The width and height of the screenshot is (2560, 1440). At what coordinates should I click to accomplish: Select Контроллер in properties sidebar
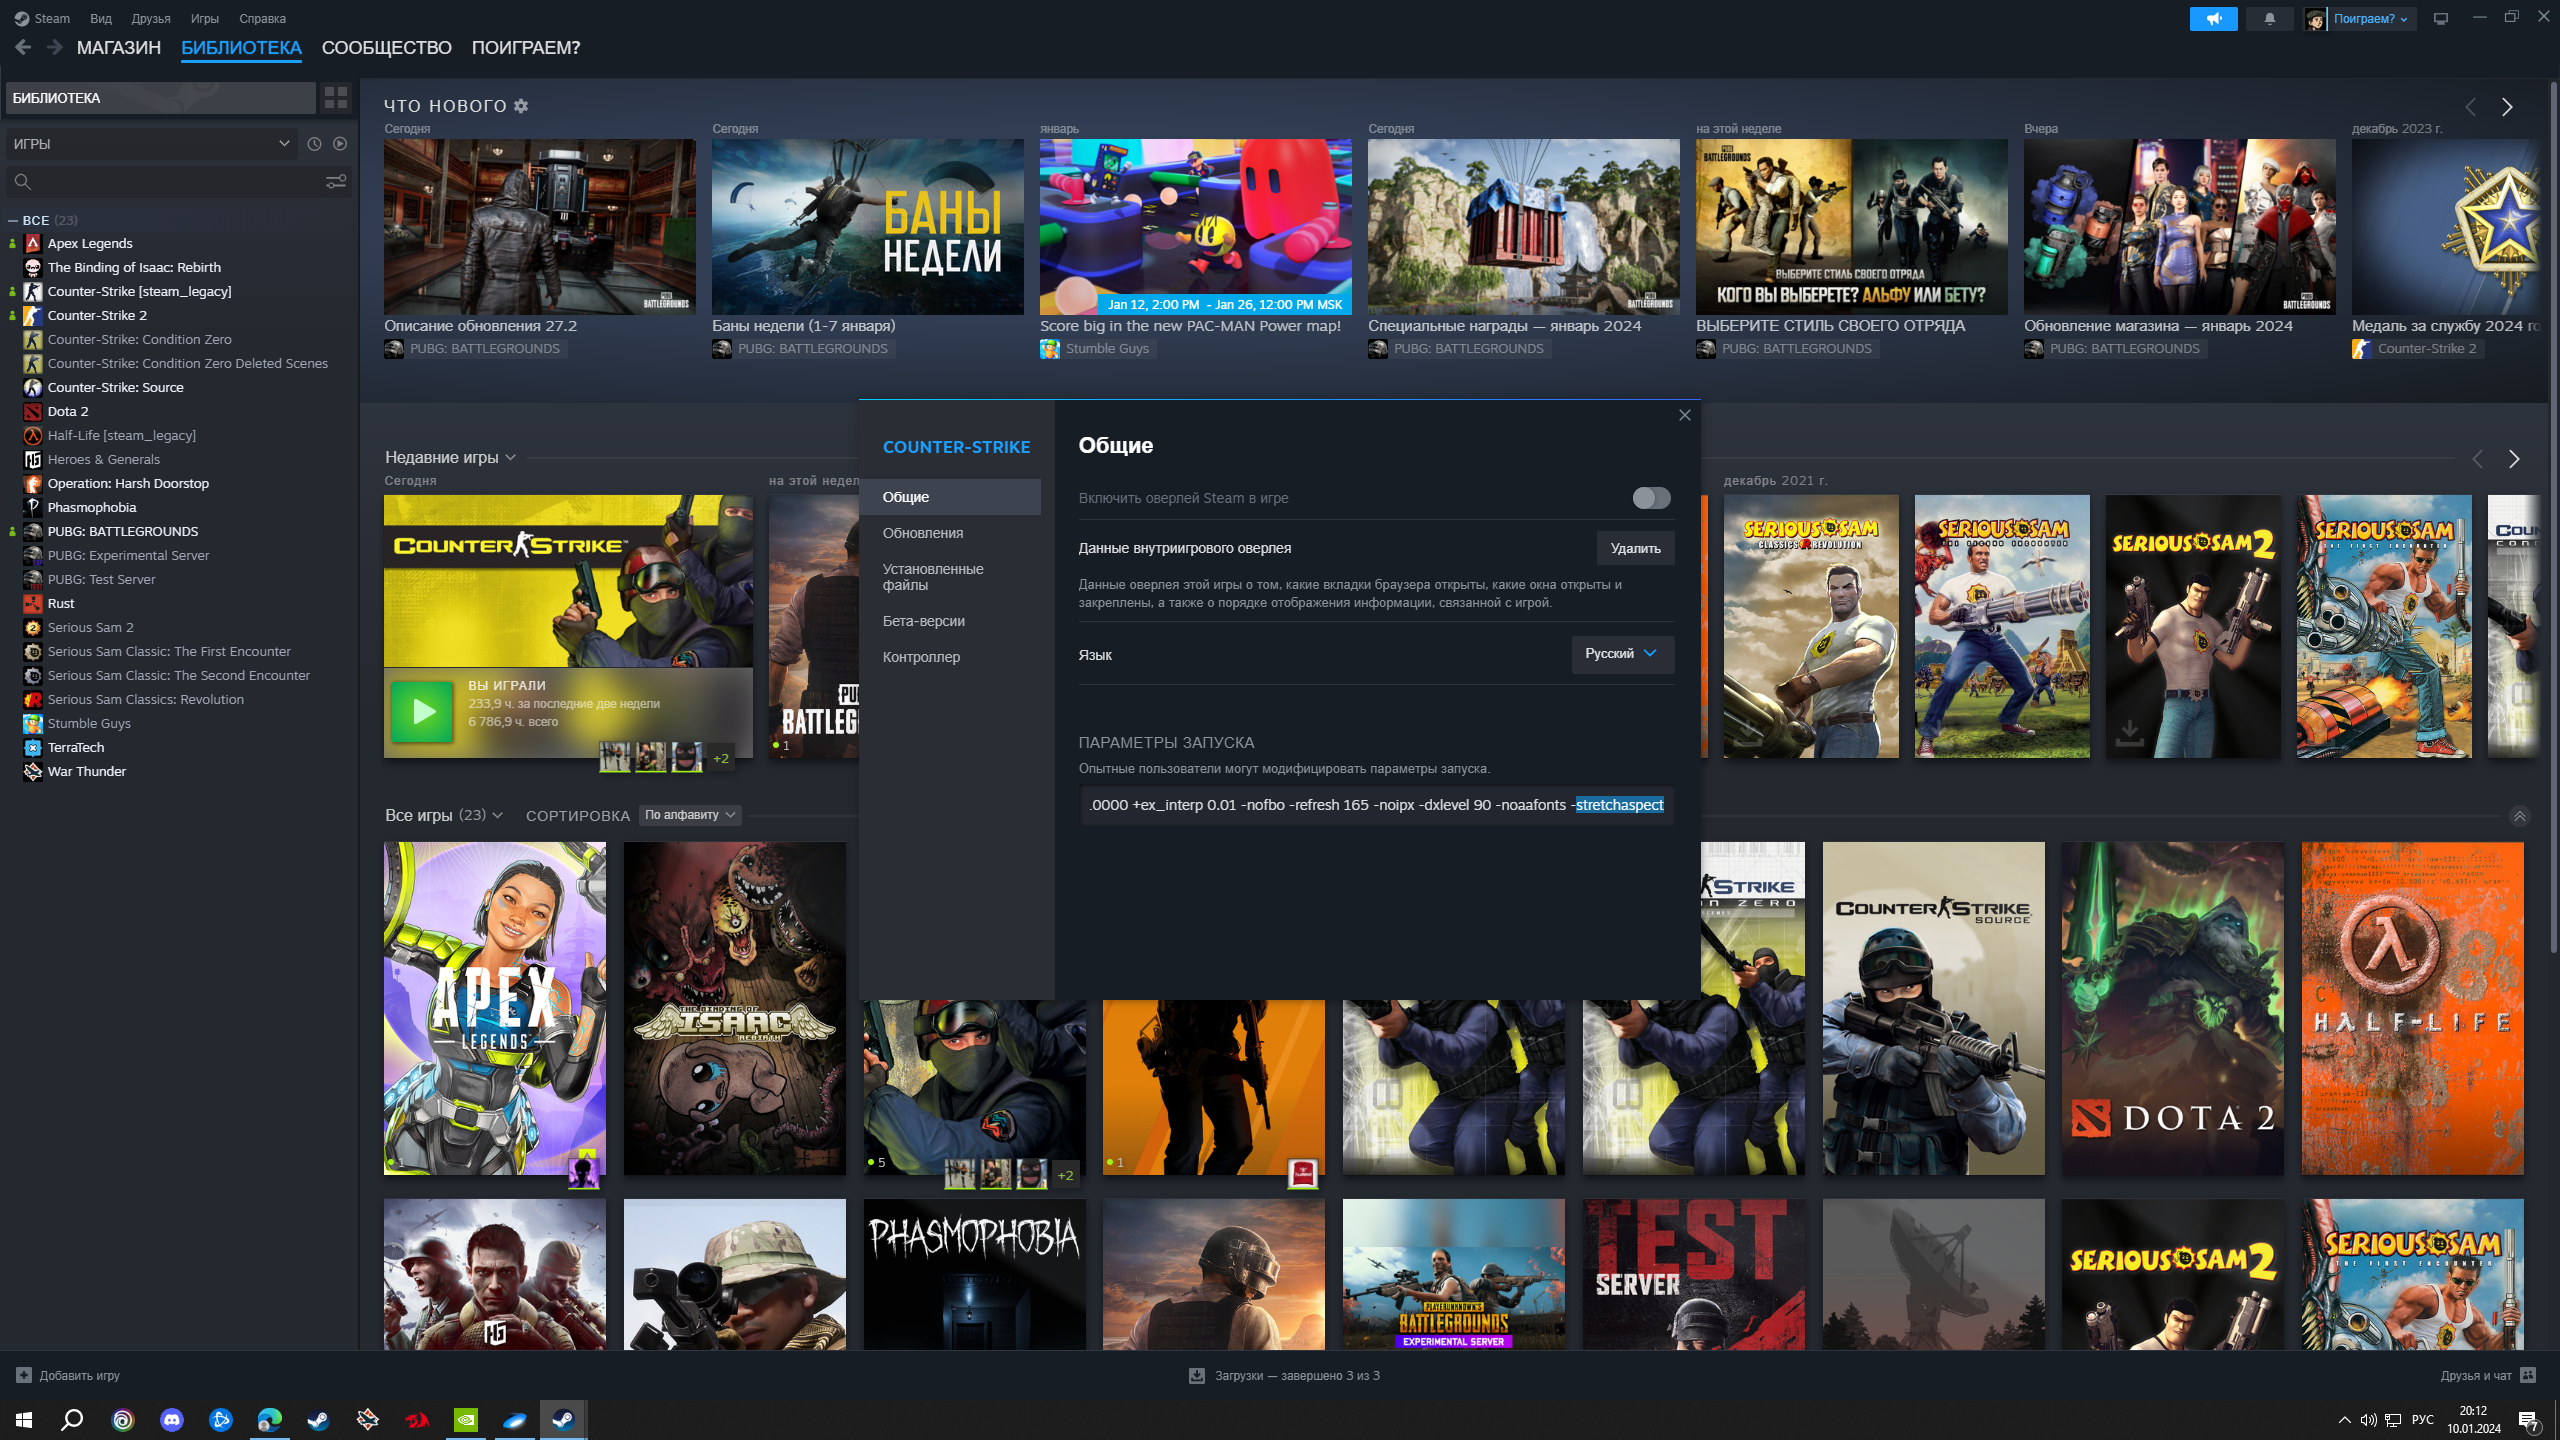[x=950, y=657]
